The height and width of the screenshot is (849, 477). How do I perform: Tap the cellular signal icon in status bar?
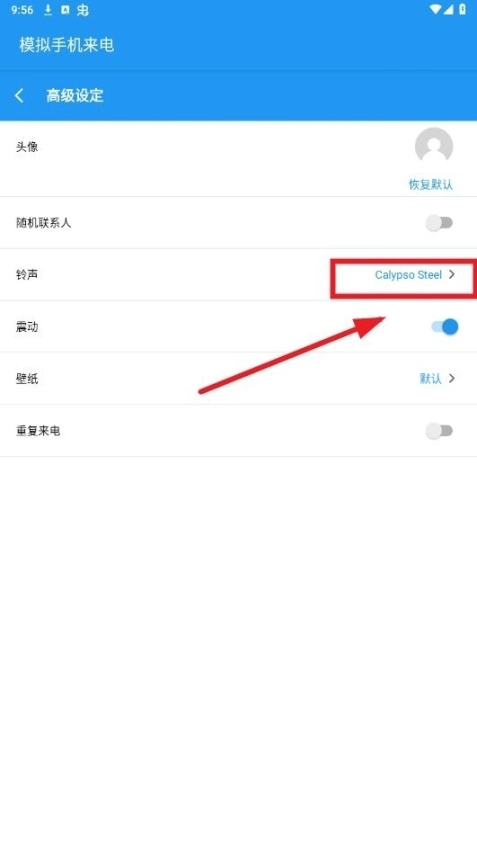coord(448,10)
